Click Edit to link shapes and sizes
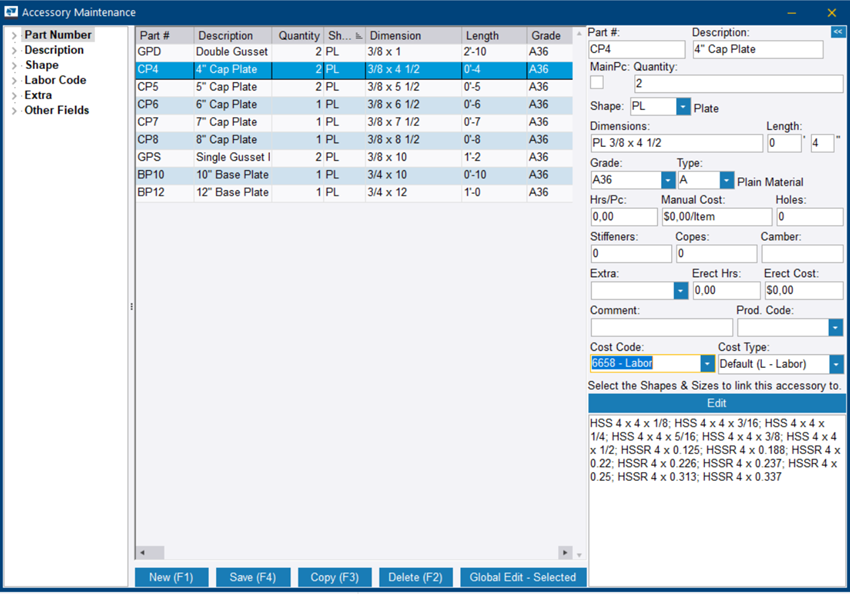The image size is (850, 594). (716, 403)
